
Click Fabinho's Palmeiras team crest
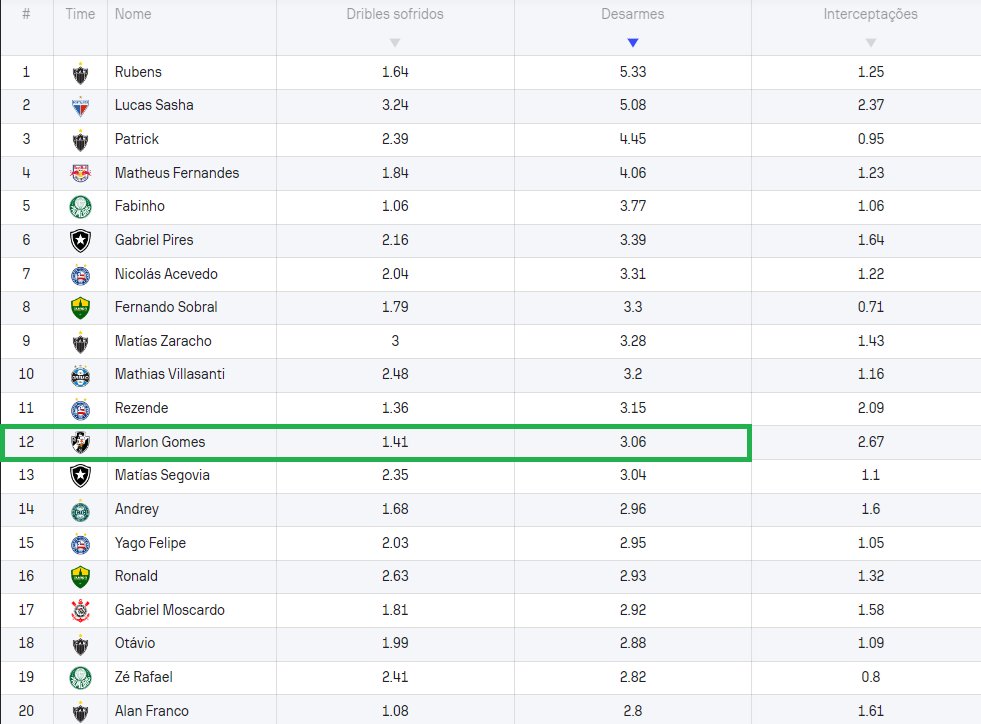click(x=80, y=207)
